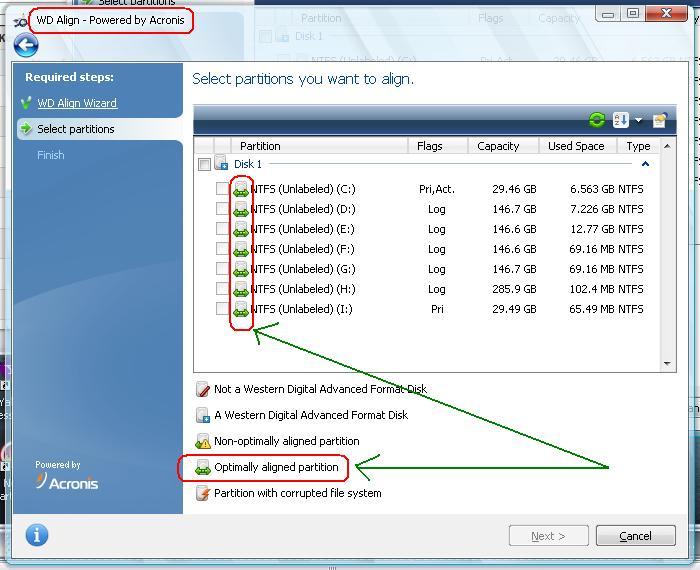Viewport: 700px width, 570px height.
Task: Sort by the Flags column header
Action: point(438,146)
